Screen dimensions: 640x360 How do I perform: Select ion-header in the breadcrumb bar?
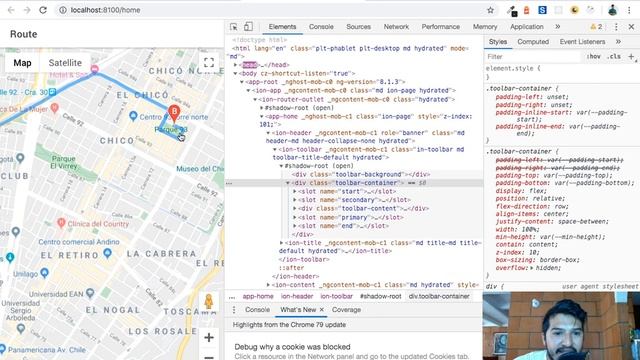(x=297, y=296)
